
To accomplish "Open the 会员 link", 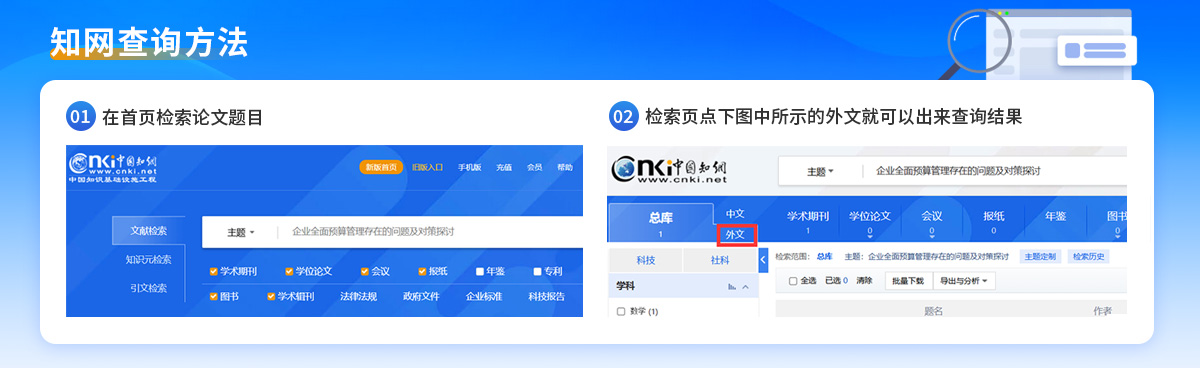I will pos(535,167).
